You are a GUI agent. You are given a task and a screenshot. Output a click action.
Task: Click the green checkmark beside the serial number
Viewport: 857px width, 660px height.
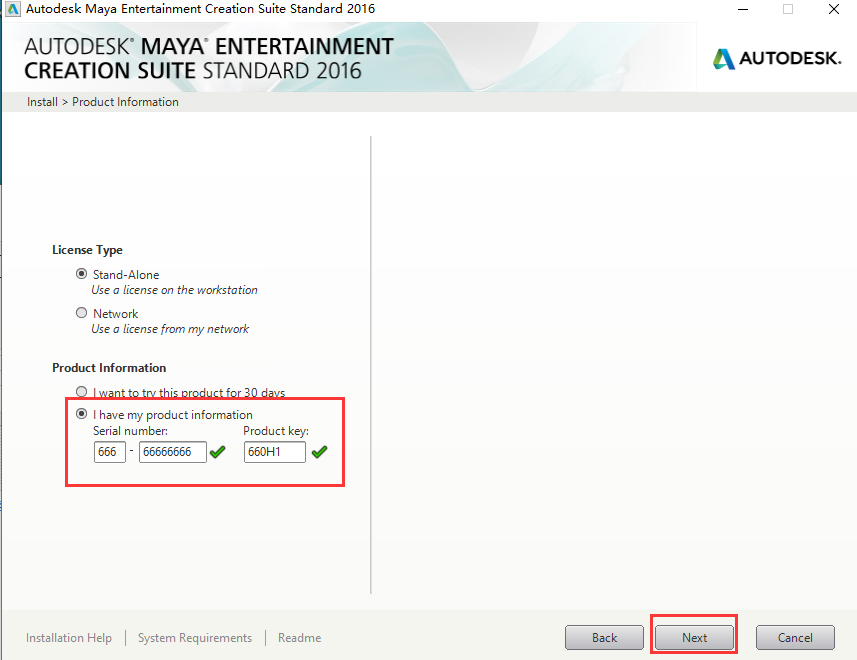pyautogui.click(x=218, y=452)
